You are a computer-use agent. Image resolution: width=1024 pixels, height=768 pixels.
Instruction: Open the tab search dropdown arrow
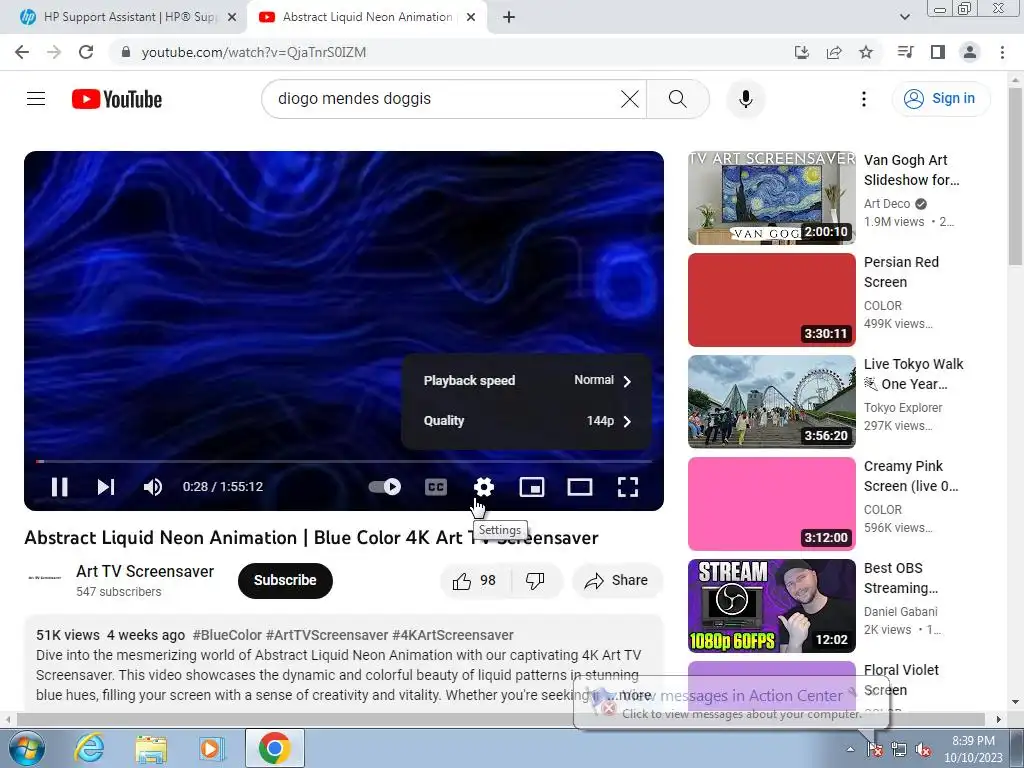coord(904,18)
